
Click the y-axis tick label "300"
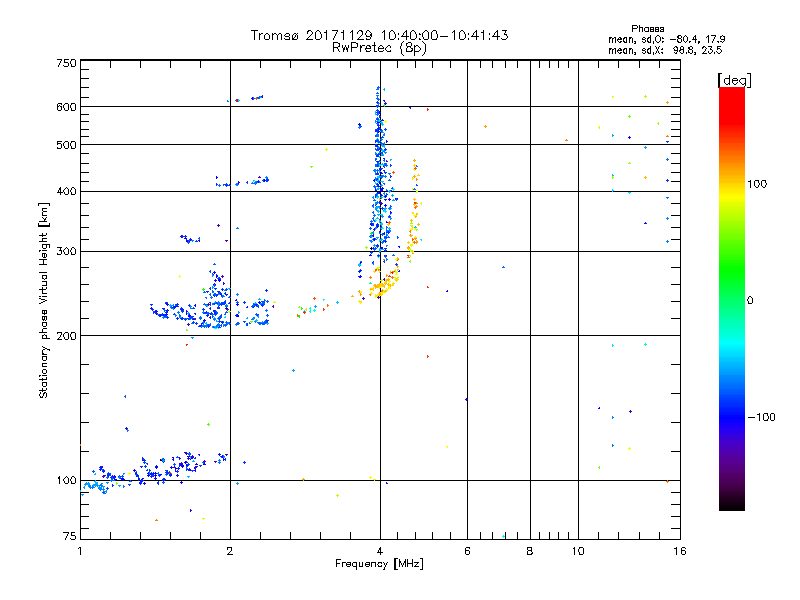point(66,252)
